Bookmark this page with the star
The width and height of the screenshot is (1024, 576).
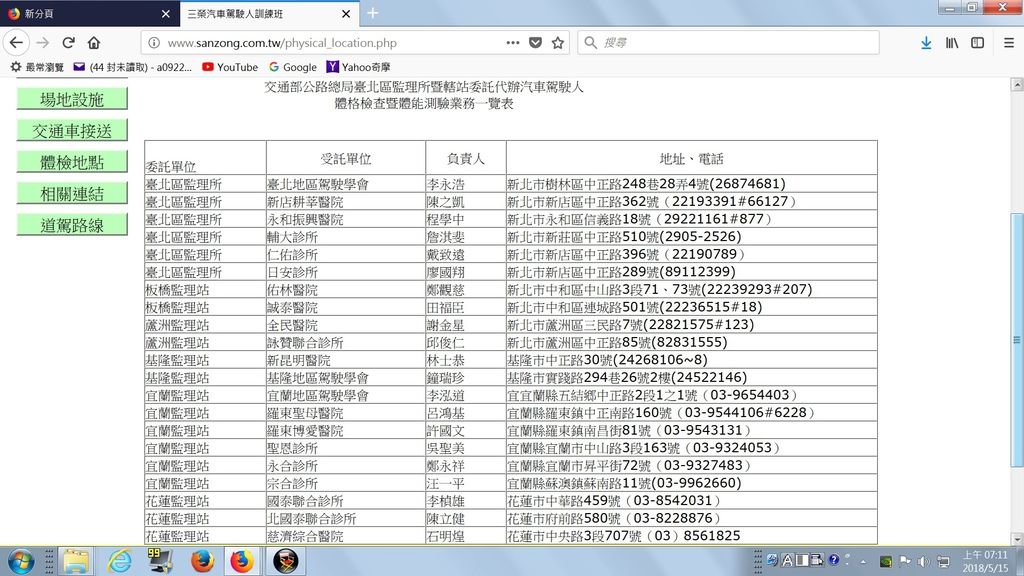click(558, 42)
